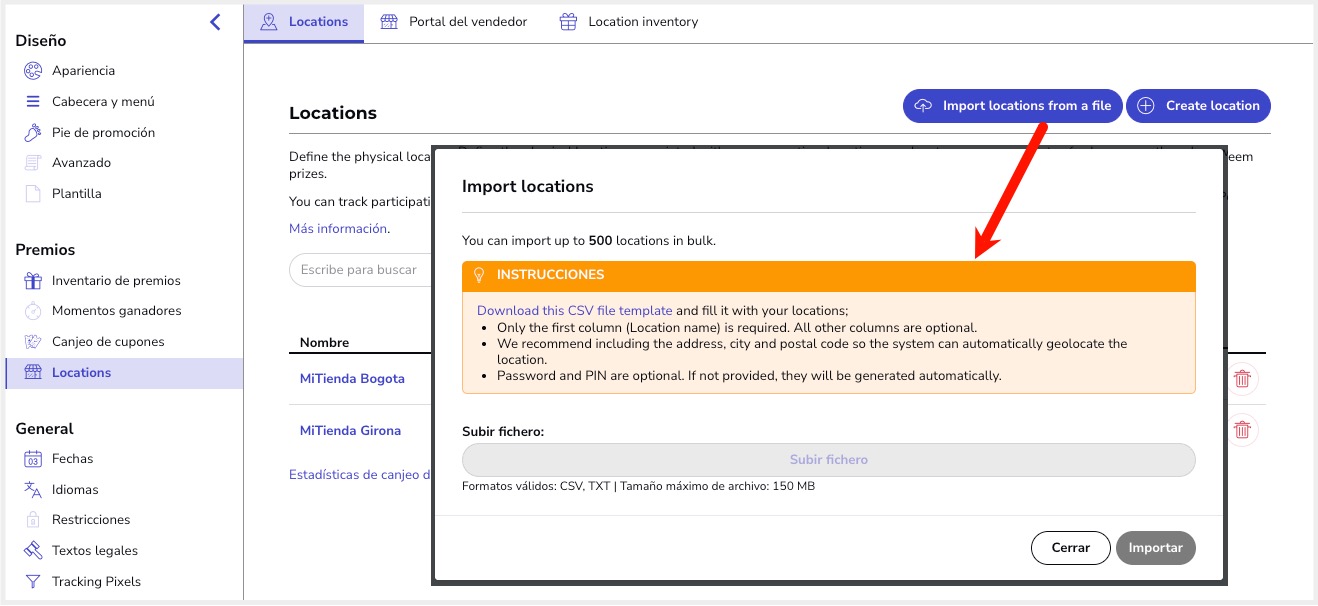Viewport: 1318px width, 606px height.
Task: Click the Plantilla page icon
Action: coord(33,194)
